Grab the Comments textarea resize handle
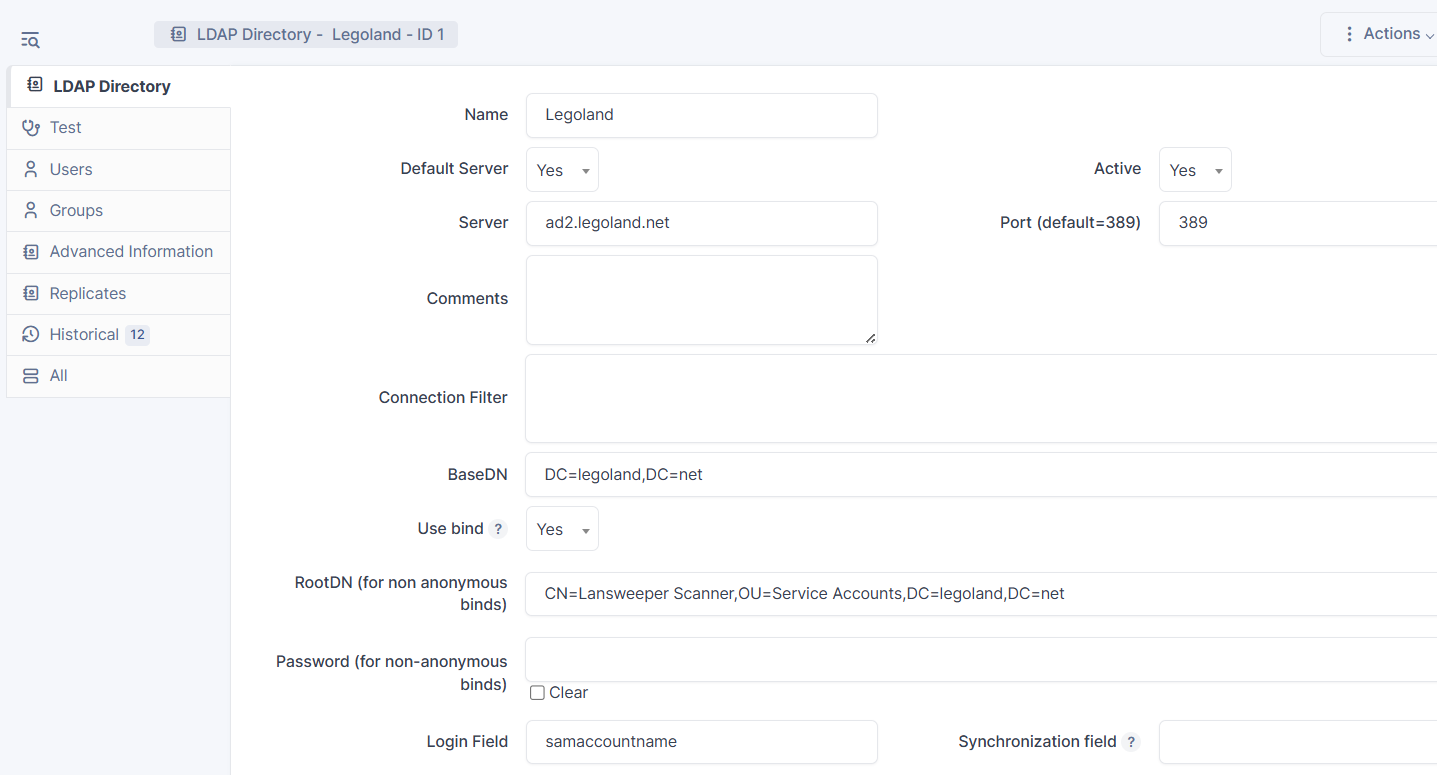 pyautogui.click(x=870, y=338)
